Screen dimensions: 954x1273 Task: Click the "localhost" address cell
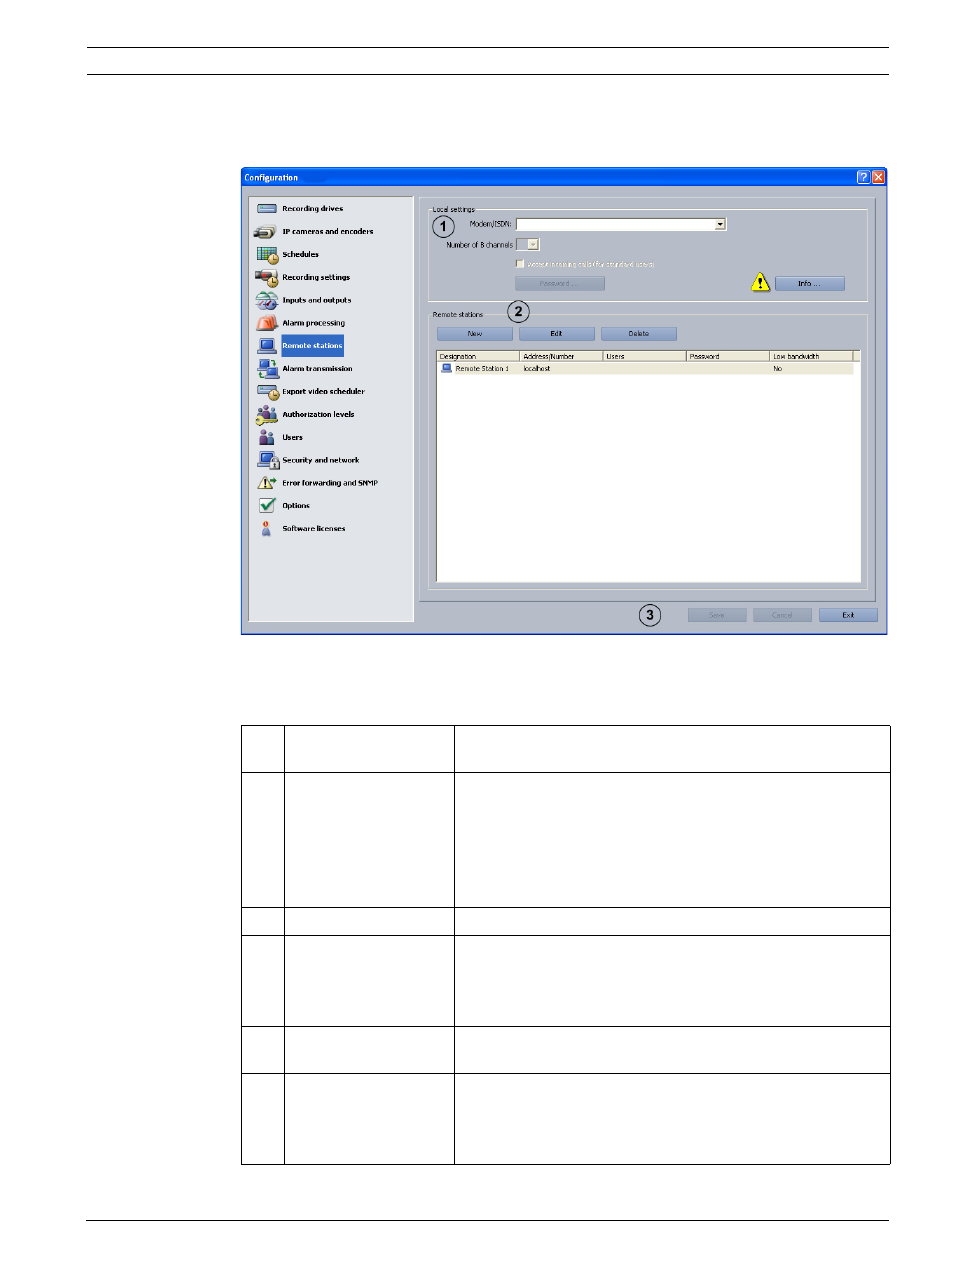537,369
